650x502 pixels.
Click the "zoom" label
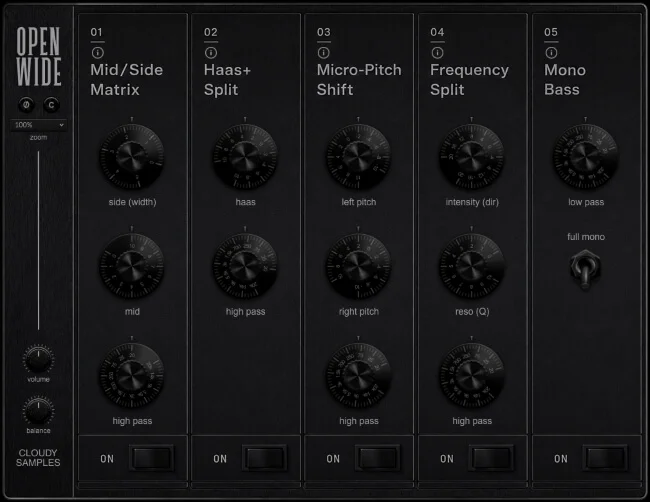[38, 137]
